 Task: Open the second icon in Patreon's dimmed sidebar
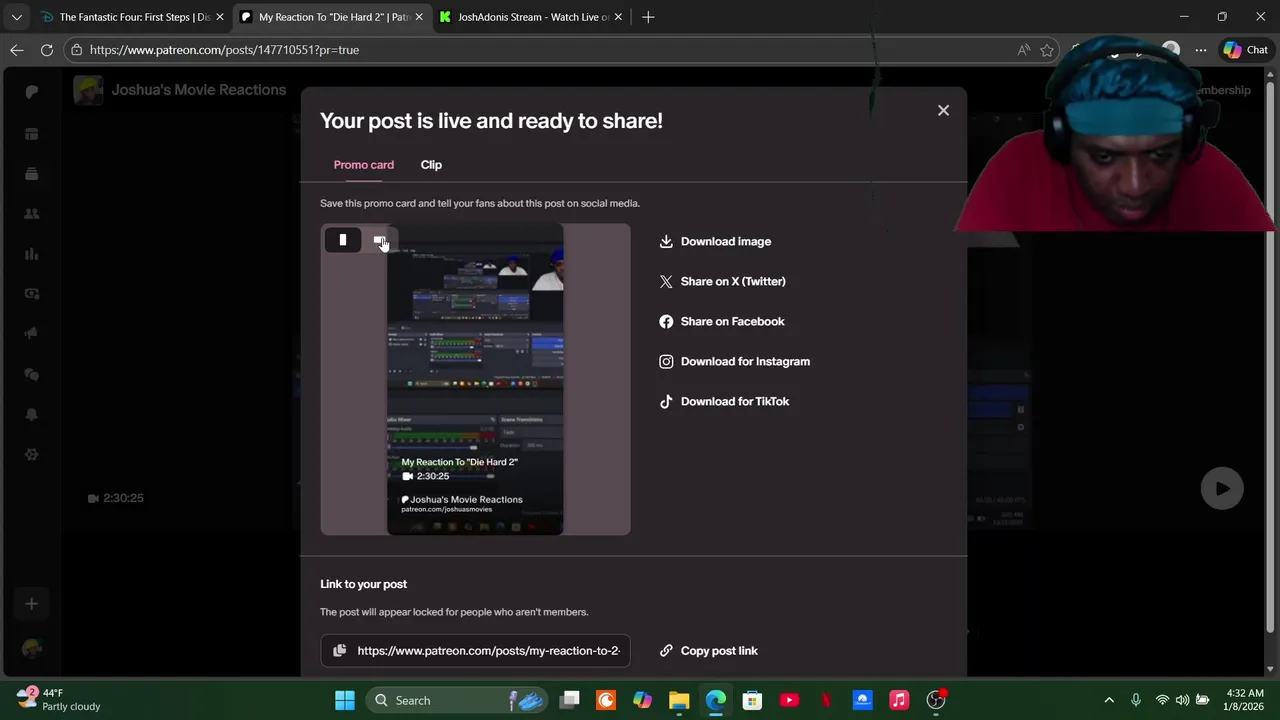(31, 133)
